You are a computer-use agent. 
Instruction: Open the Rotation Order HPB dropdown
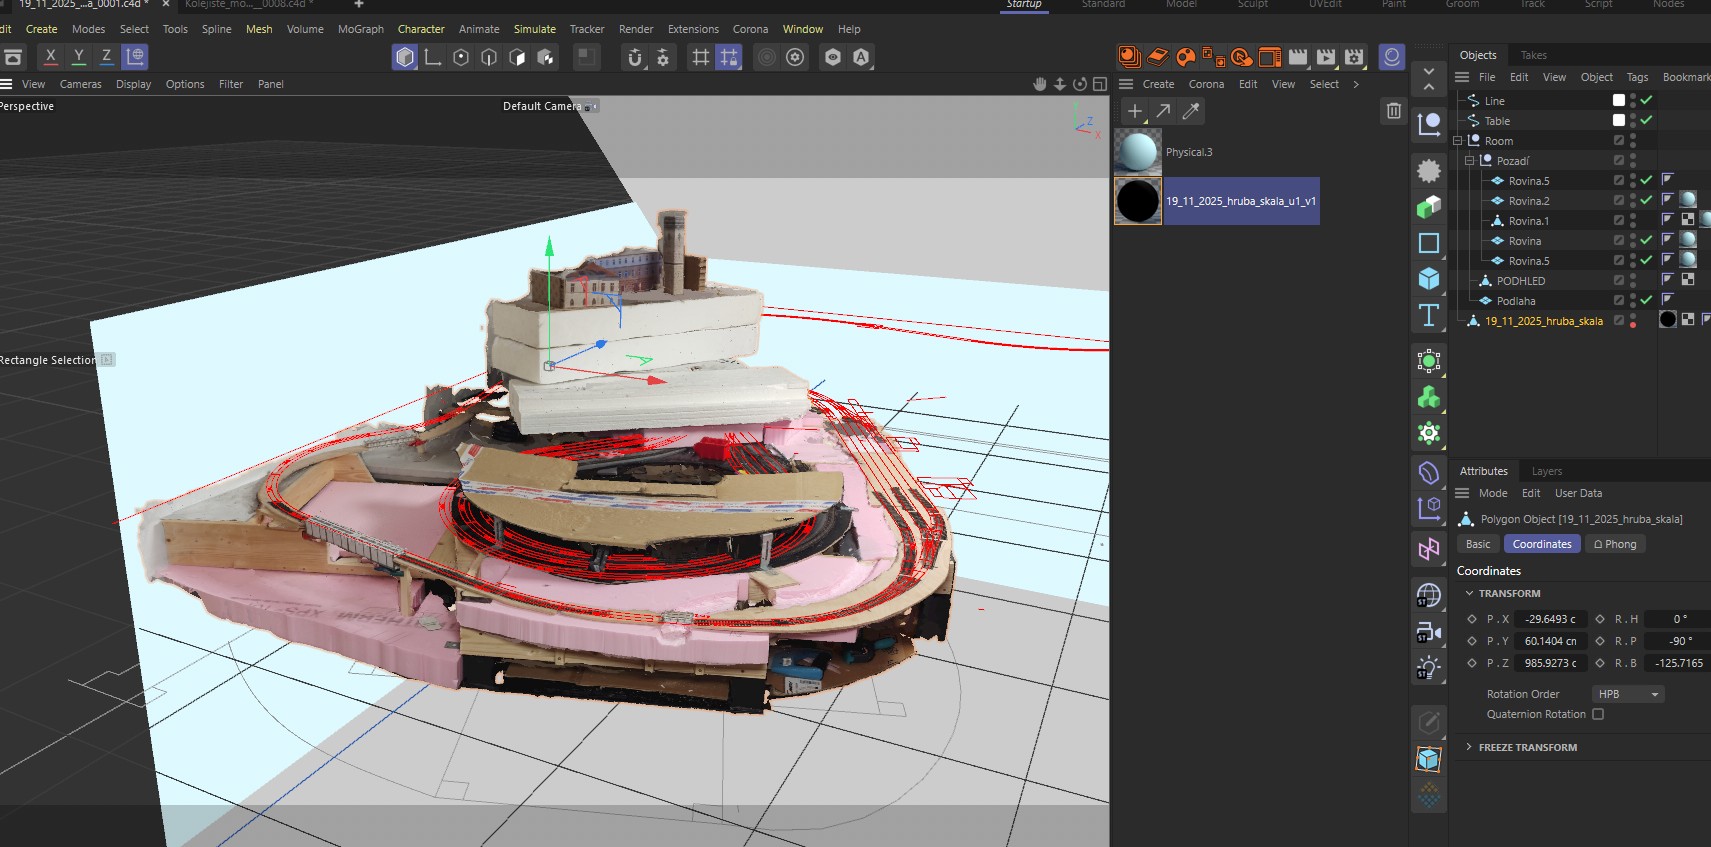1627,694
